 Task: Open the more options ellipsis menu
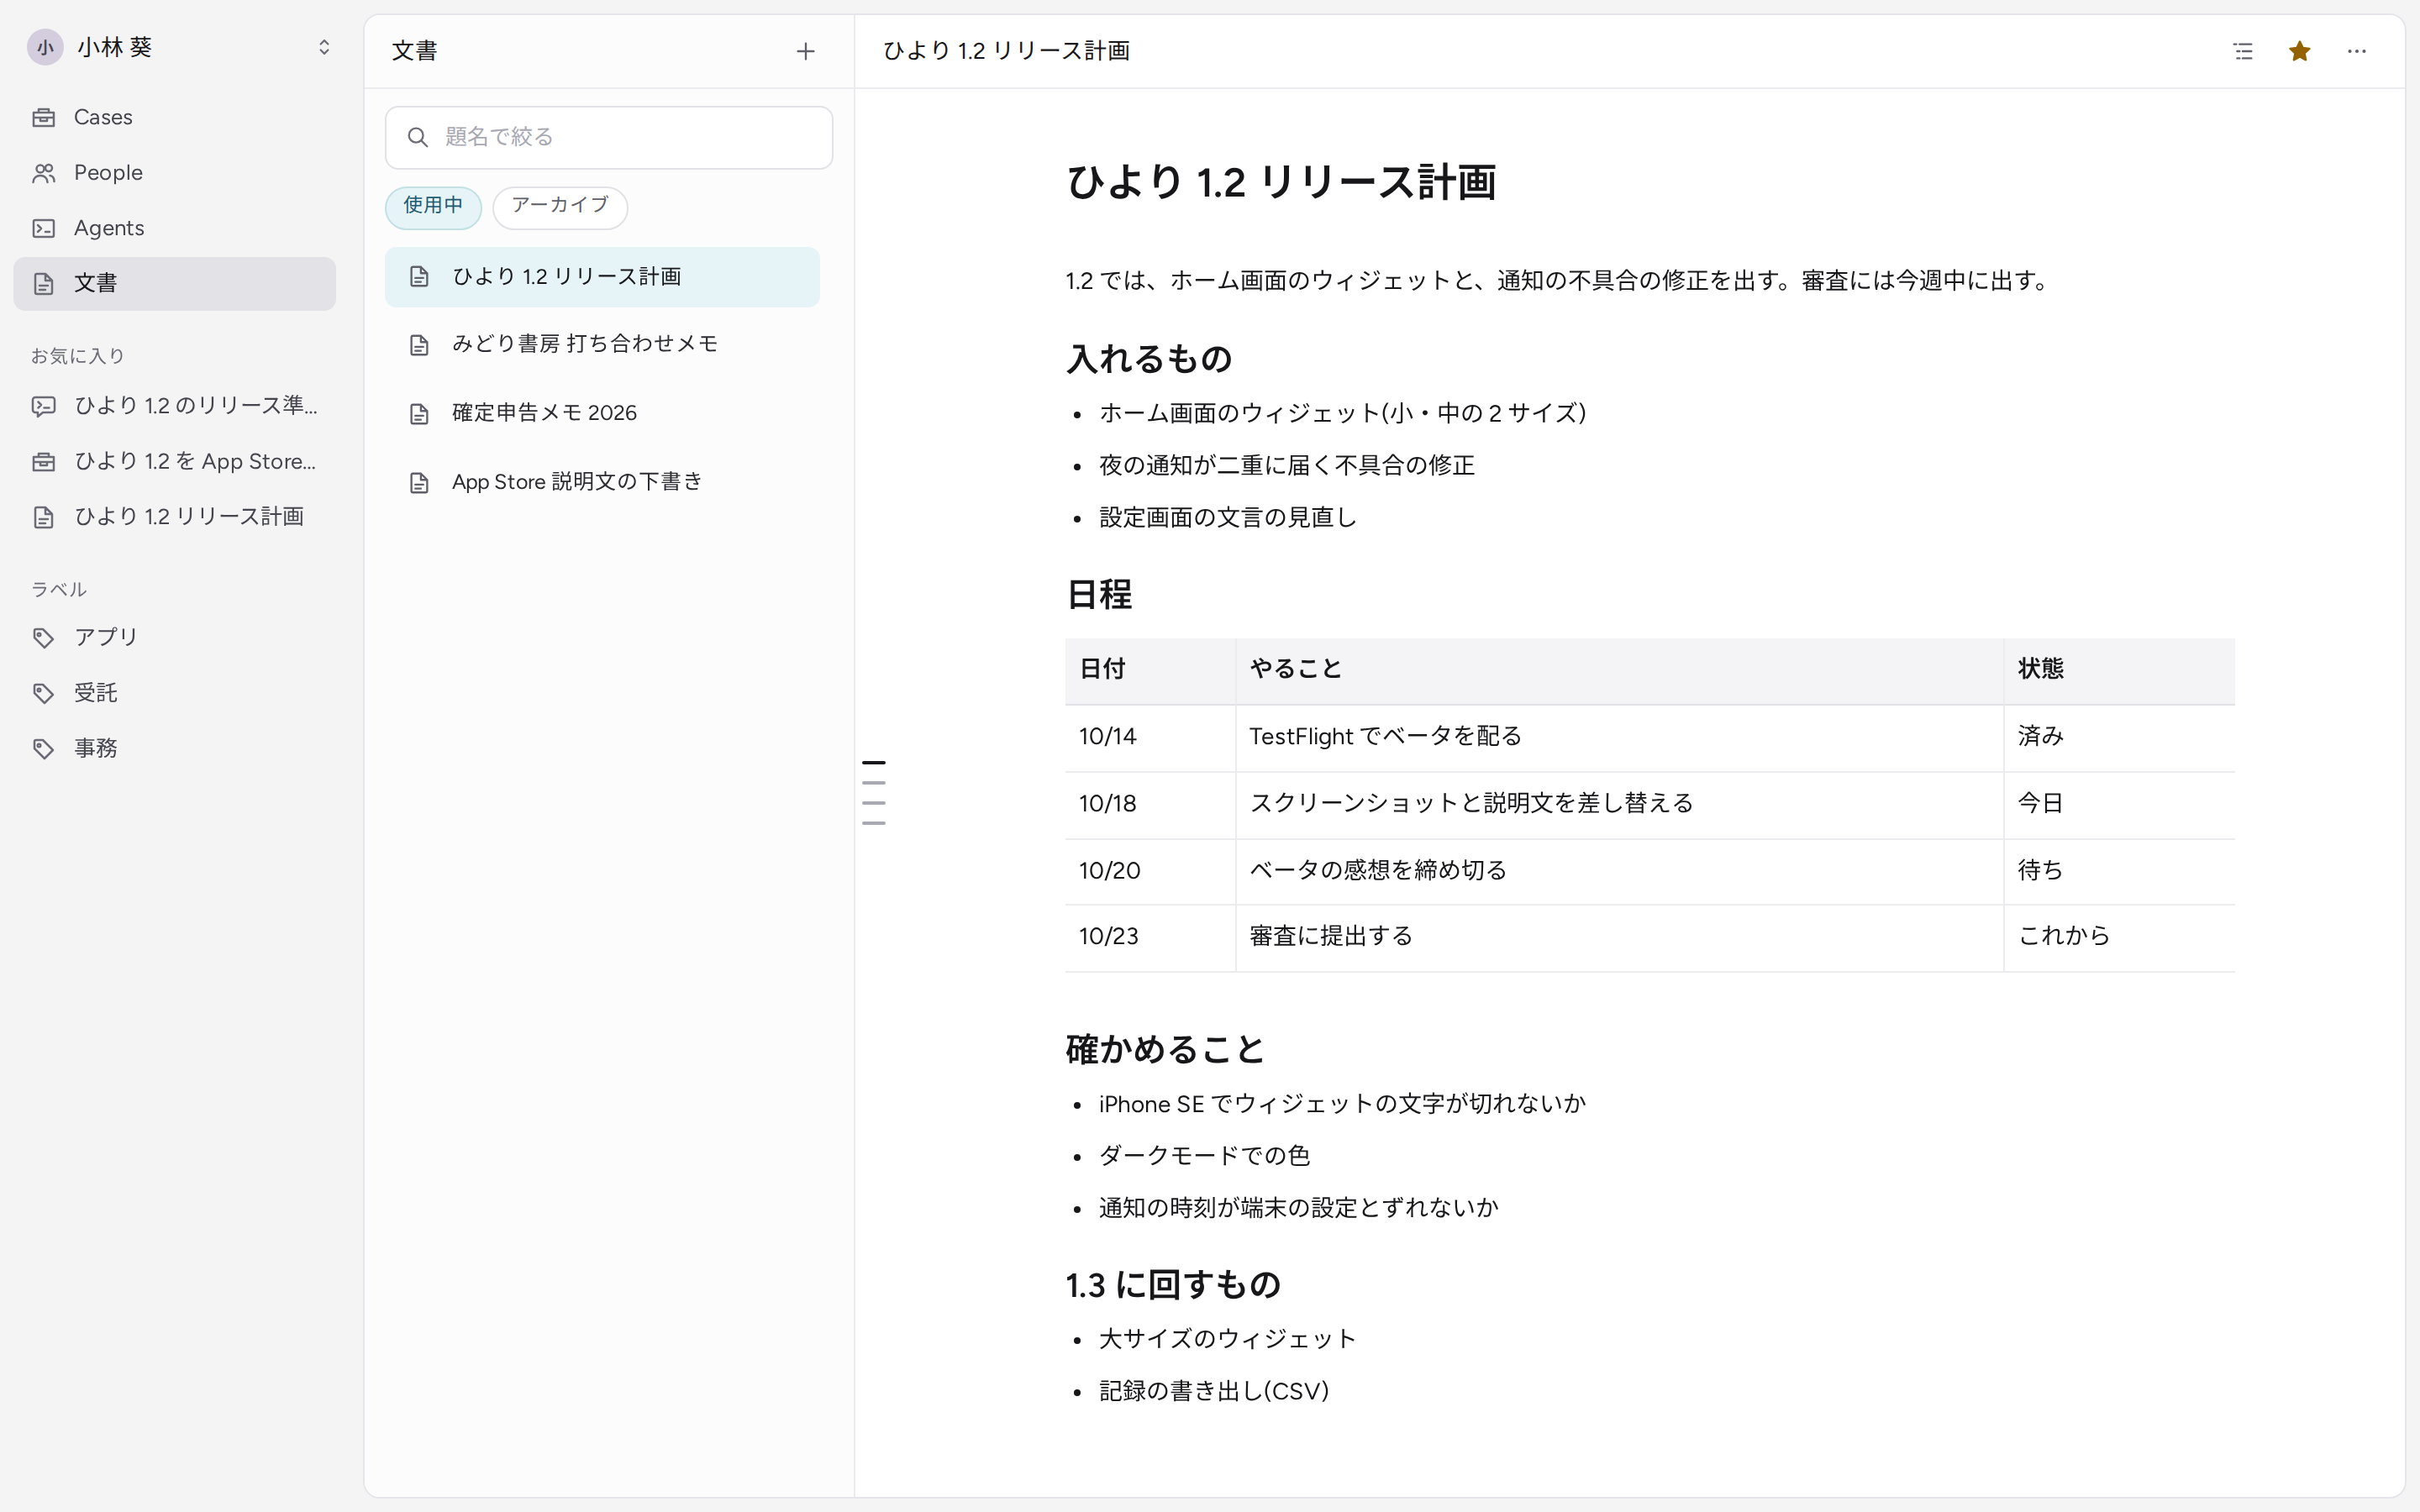(2357, 51)
